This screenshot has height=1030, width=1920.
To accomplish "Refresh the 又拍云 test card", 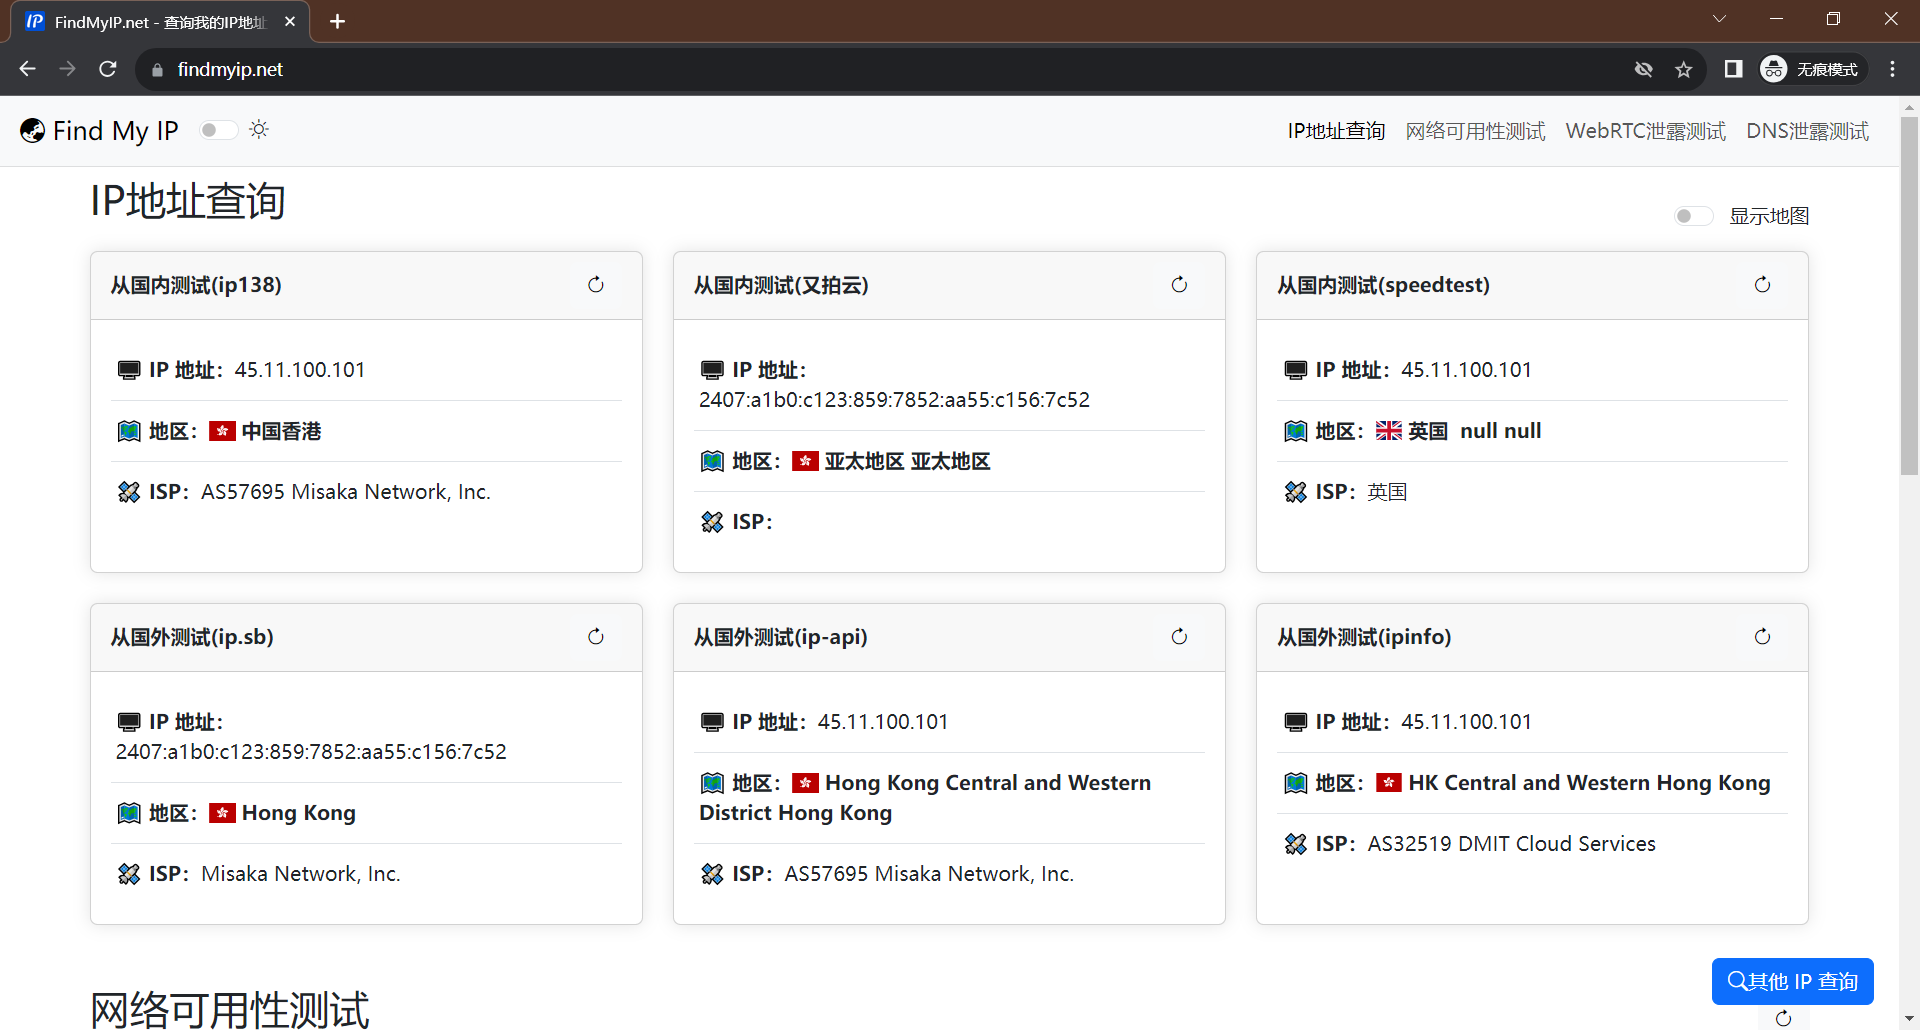I will pos(1179,285).
